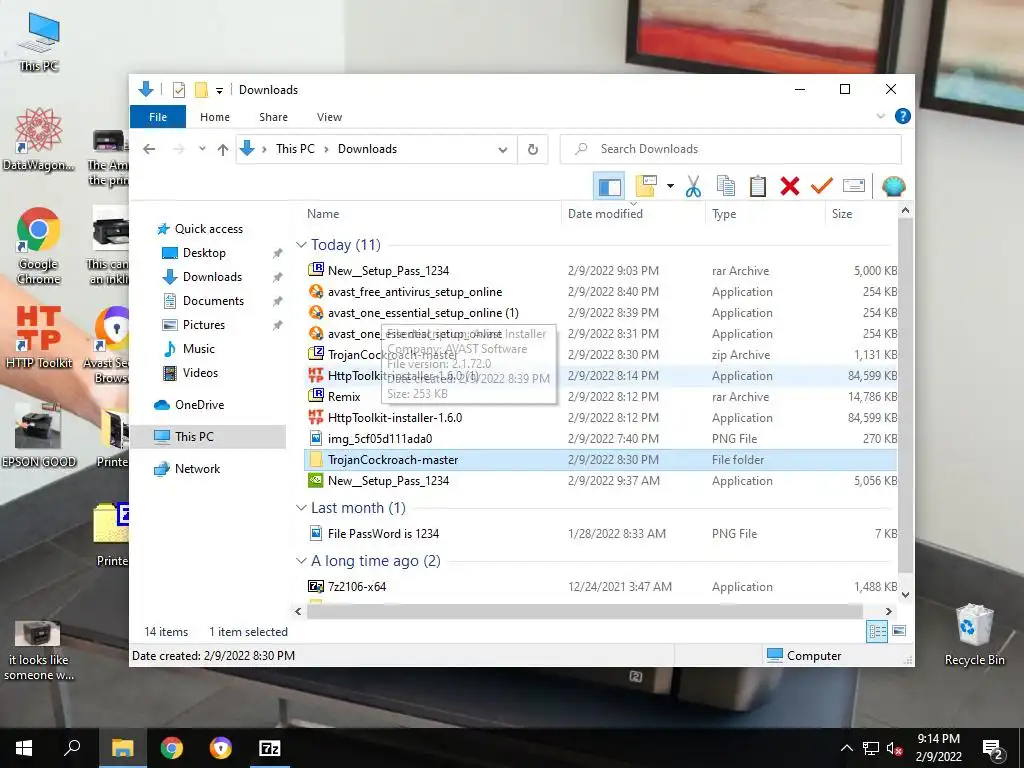Click the shell globe toolbar icon
The width and height of the screenshot is (1024, 768).
tap(893, 187)
